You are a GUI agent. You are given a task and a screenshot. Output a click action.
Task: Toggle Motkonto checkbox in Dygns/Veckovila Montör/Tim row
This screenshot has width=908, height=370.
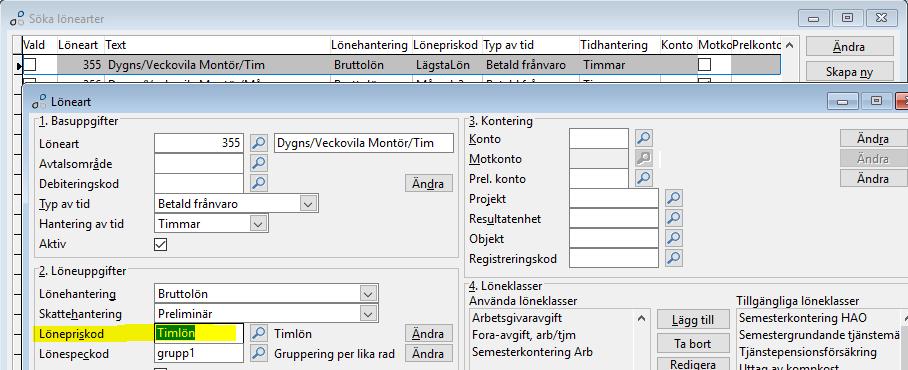[704, 65]
